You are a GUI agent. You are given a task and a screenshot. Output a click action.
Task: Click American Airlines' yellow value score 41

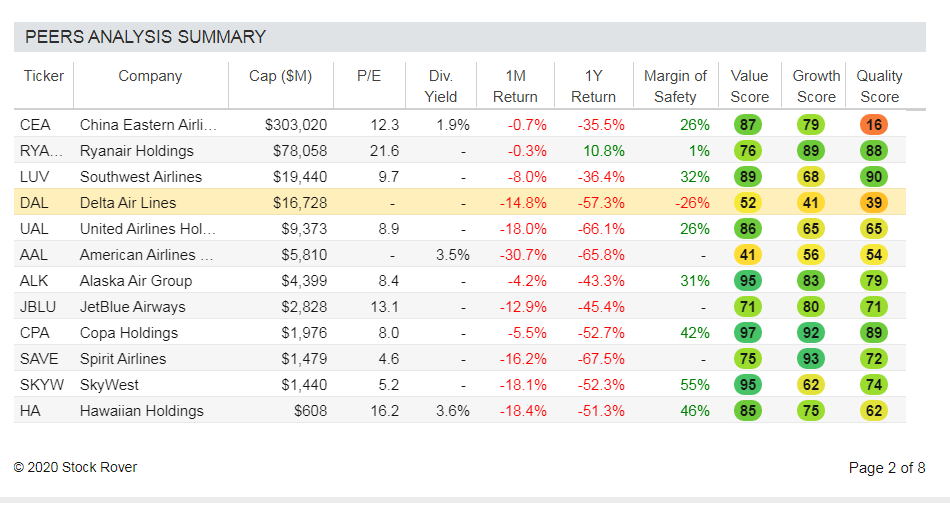[748, 255]
